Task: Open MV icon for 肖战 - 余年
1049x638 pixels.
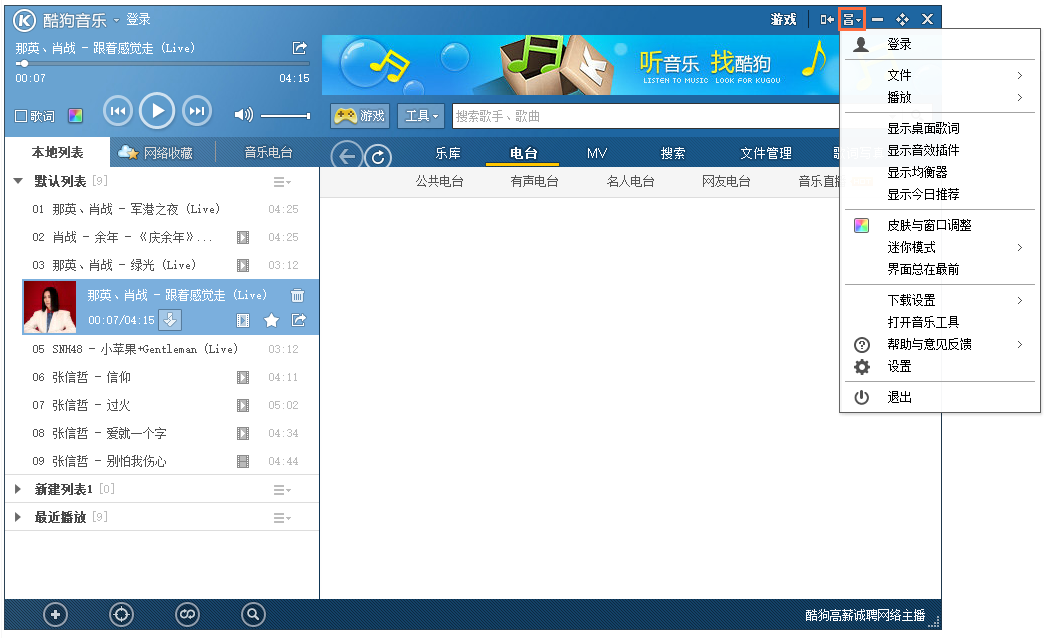Action: click(x=243, y=237)
